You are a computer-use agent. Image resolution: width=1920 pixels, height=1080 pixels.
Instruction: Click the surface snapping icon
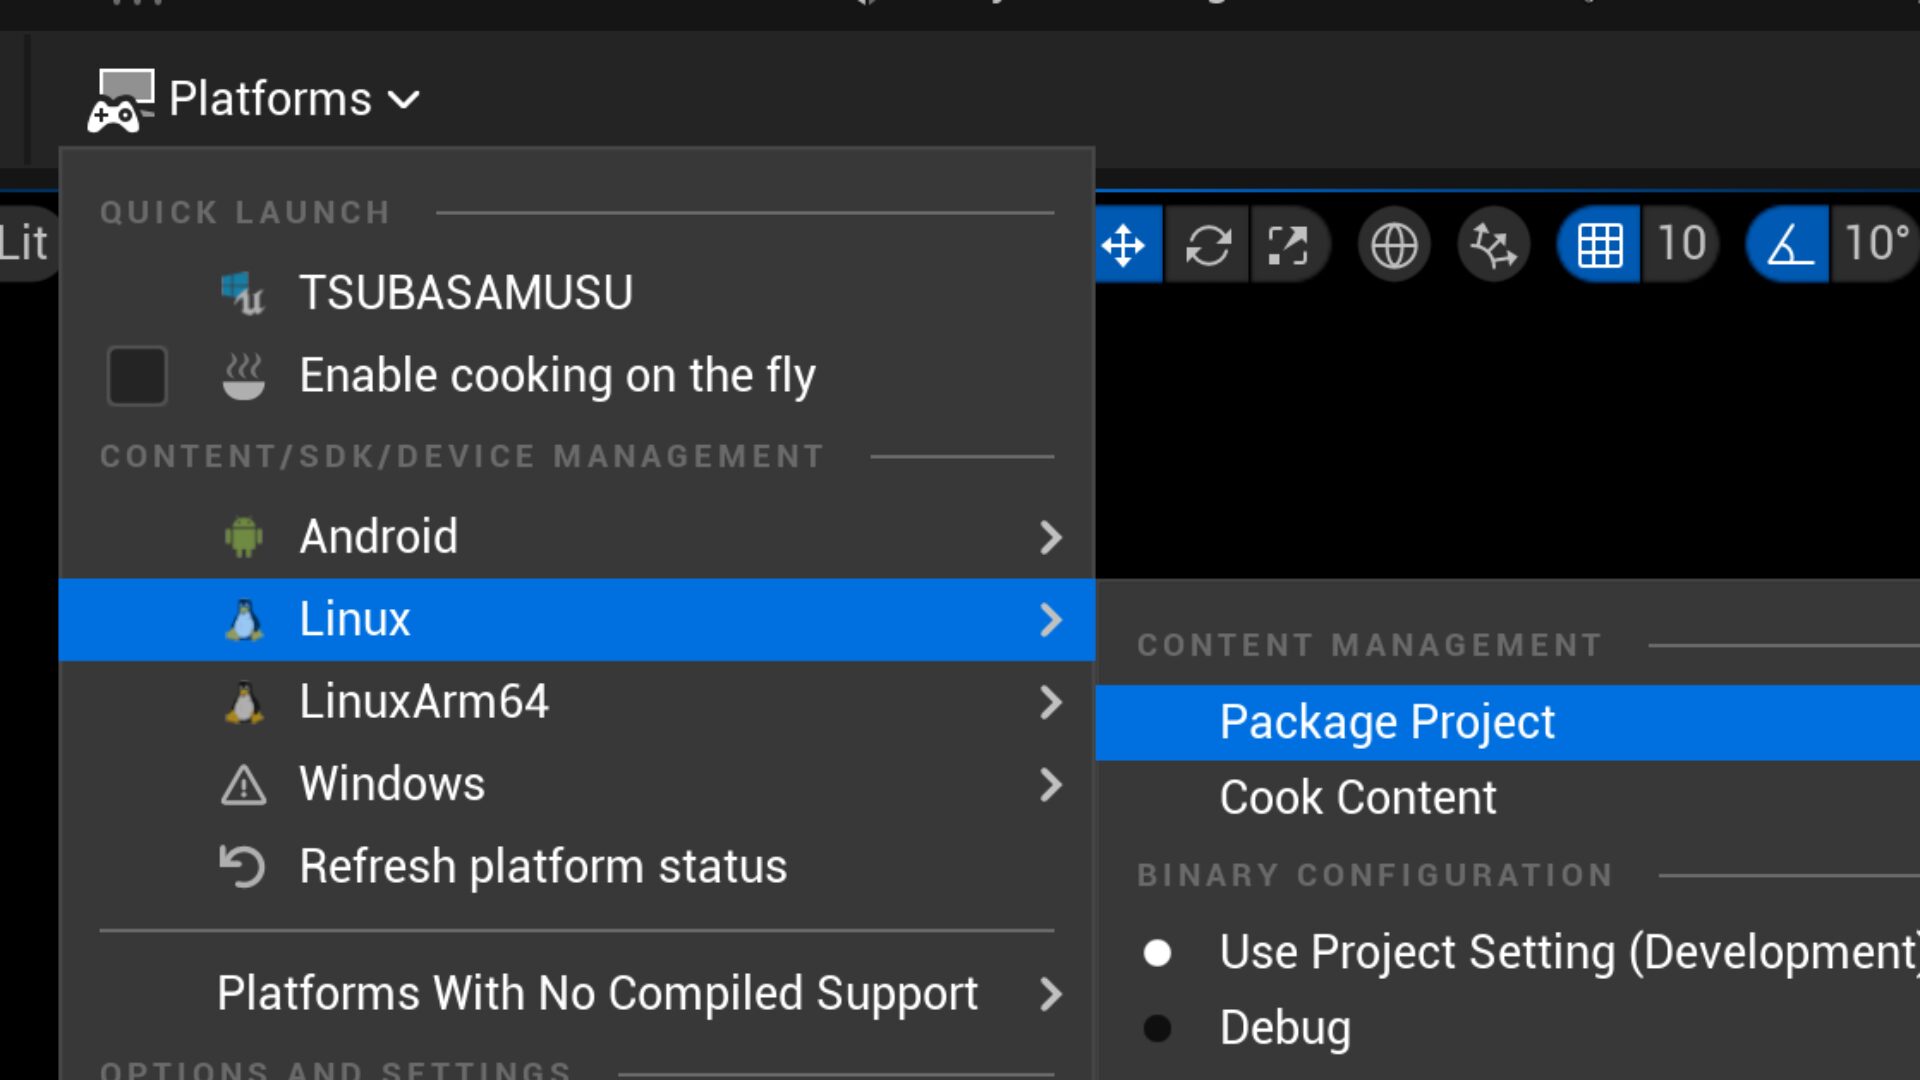[1494, 245]
